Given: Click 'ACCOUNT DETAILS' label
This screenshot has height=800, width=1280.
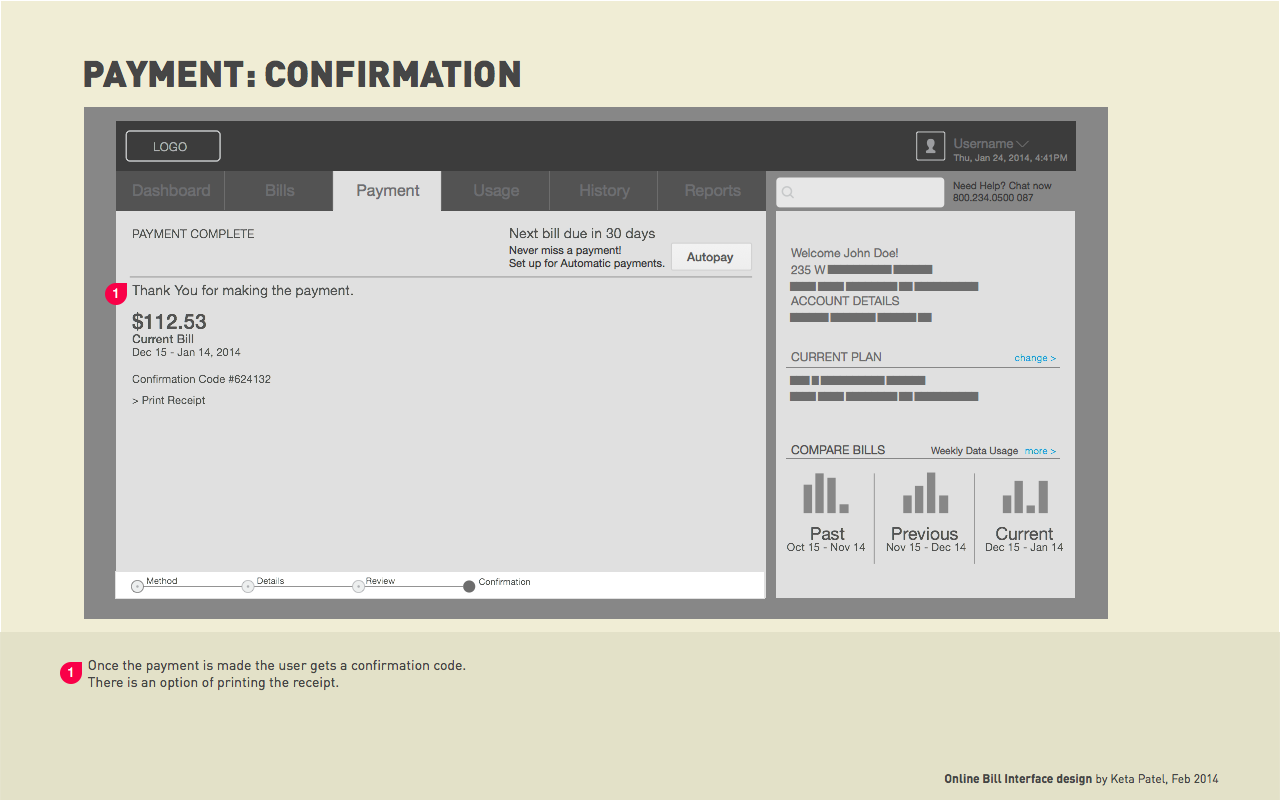Looking at the screenshot, I should tap(845, 301).
